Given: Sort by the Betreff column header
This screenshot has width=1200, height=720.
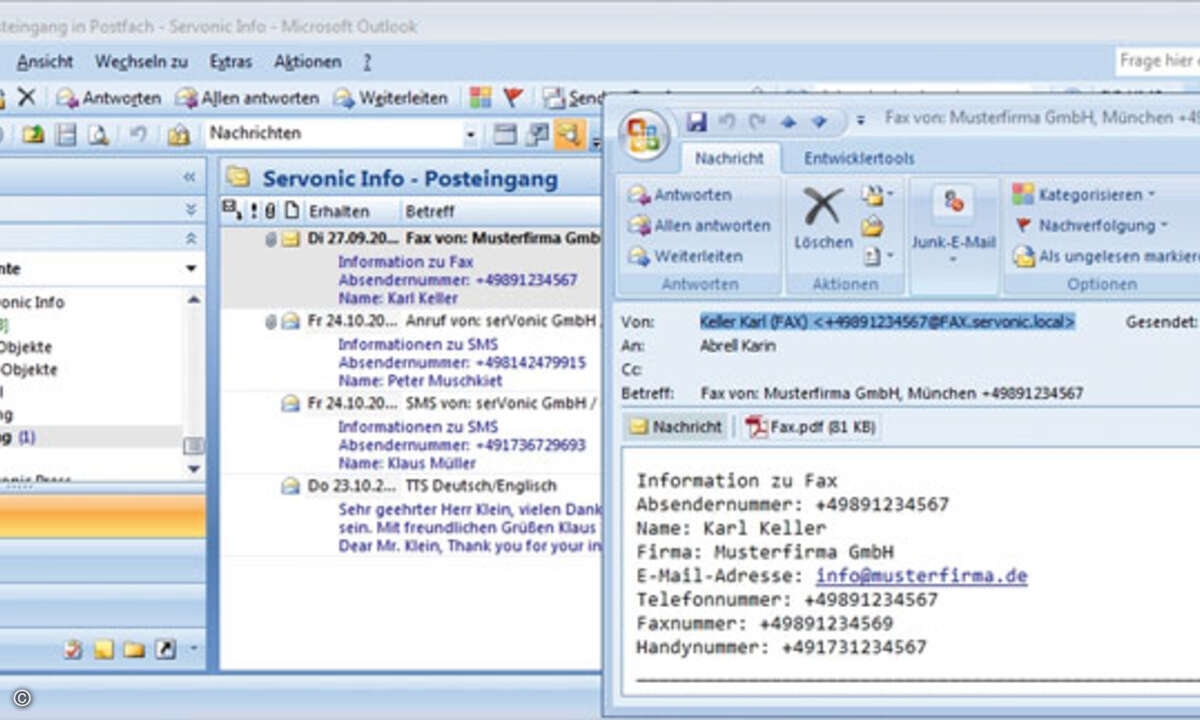Looking at the screenshot, I should coord(500,211).
